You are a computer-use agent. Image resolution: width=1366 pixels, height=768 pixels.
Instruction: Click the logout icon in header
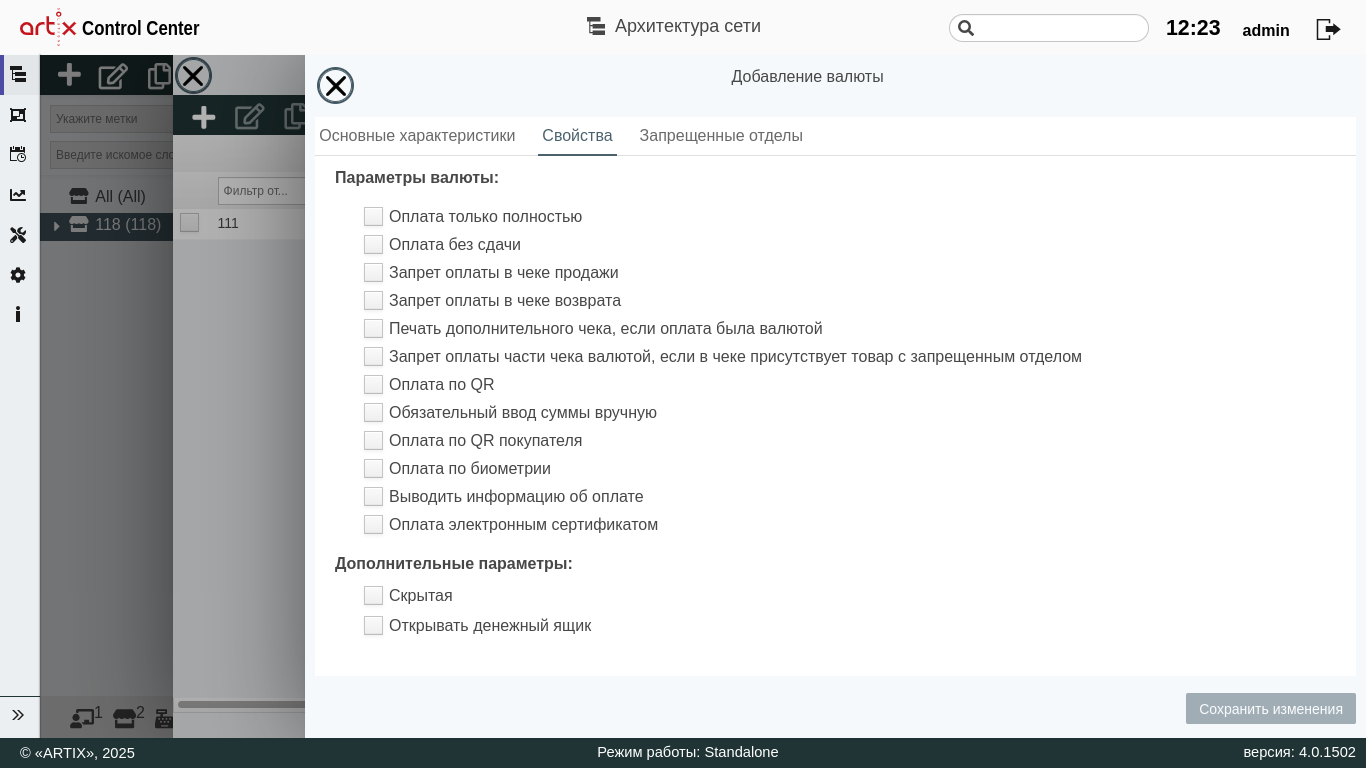click(x=1327, y=29)
